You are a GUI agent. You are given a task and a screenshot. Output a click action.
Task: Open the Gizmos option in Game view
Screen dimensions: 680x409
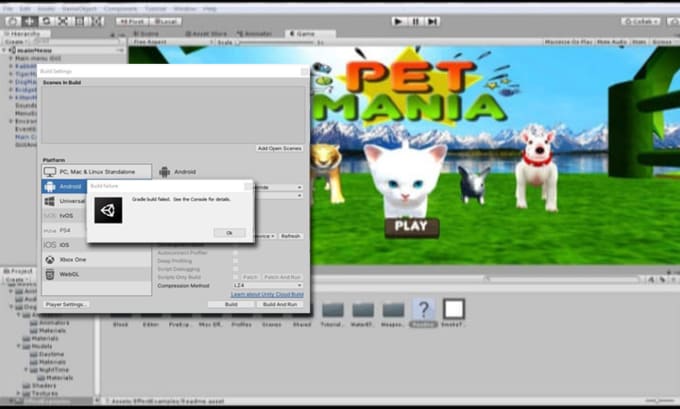662,42
